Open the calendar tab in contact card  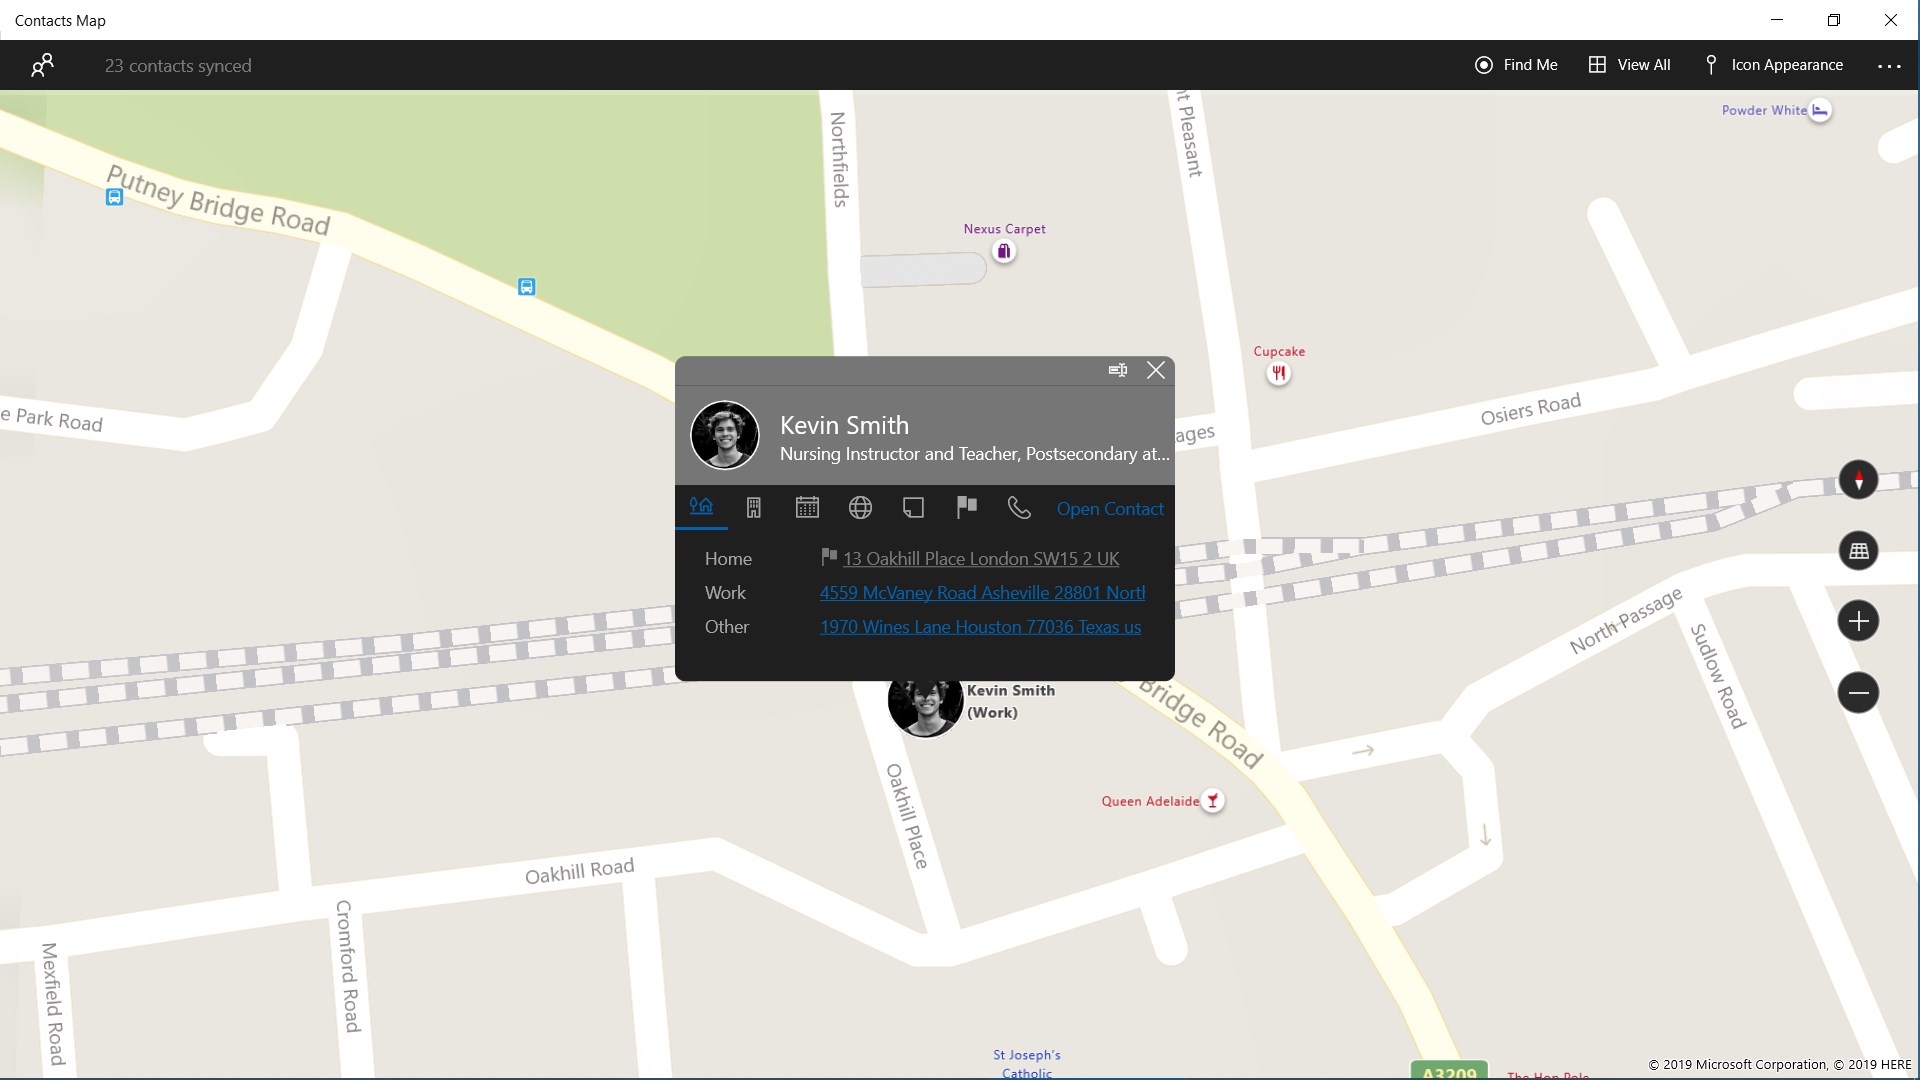click(x=807, y=508)
